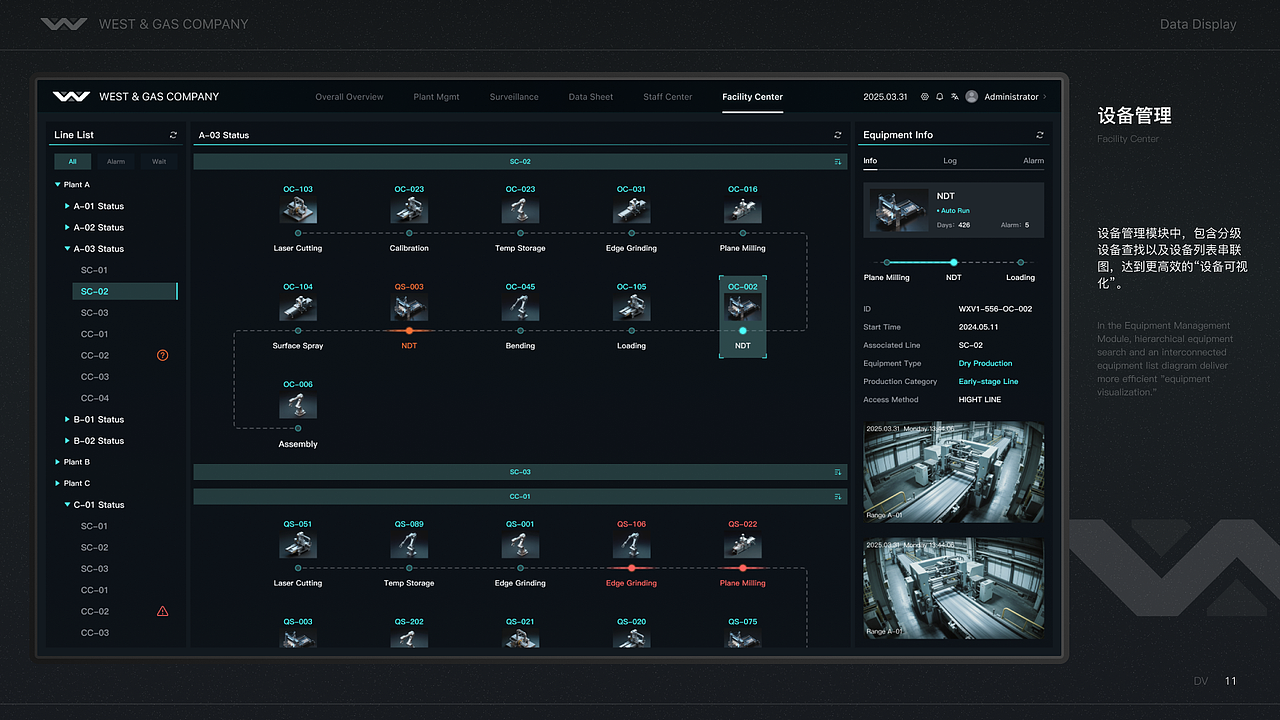This screenshot has height=720, width=1280.
Task: Click the administrator avatar
Action: [972, 97]
